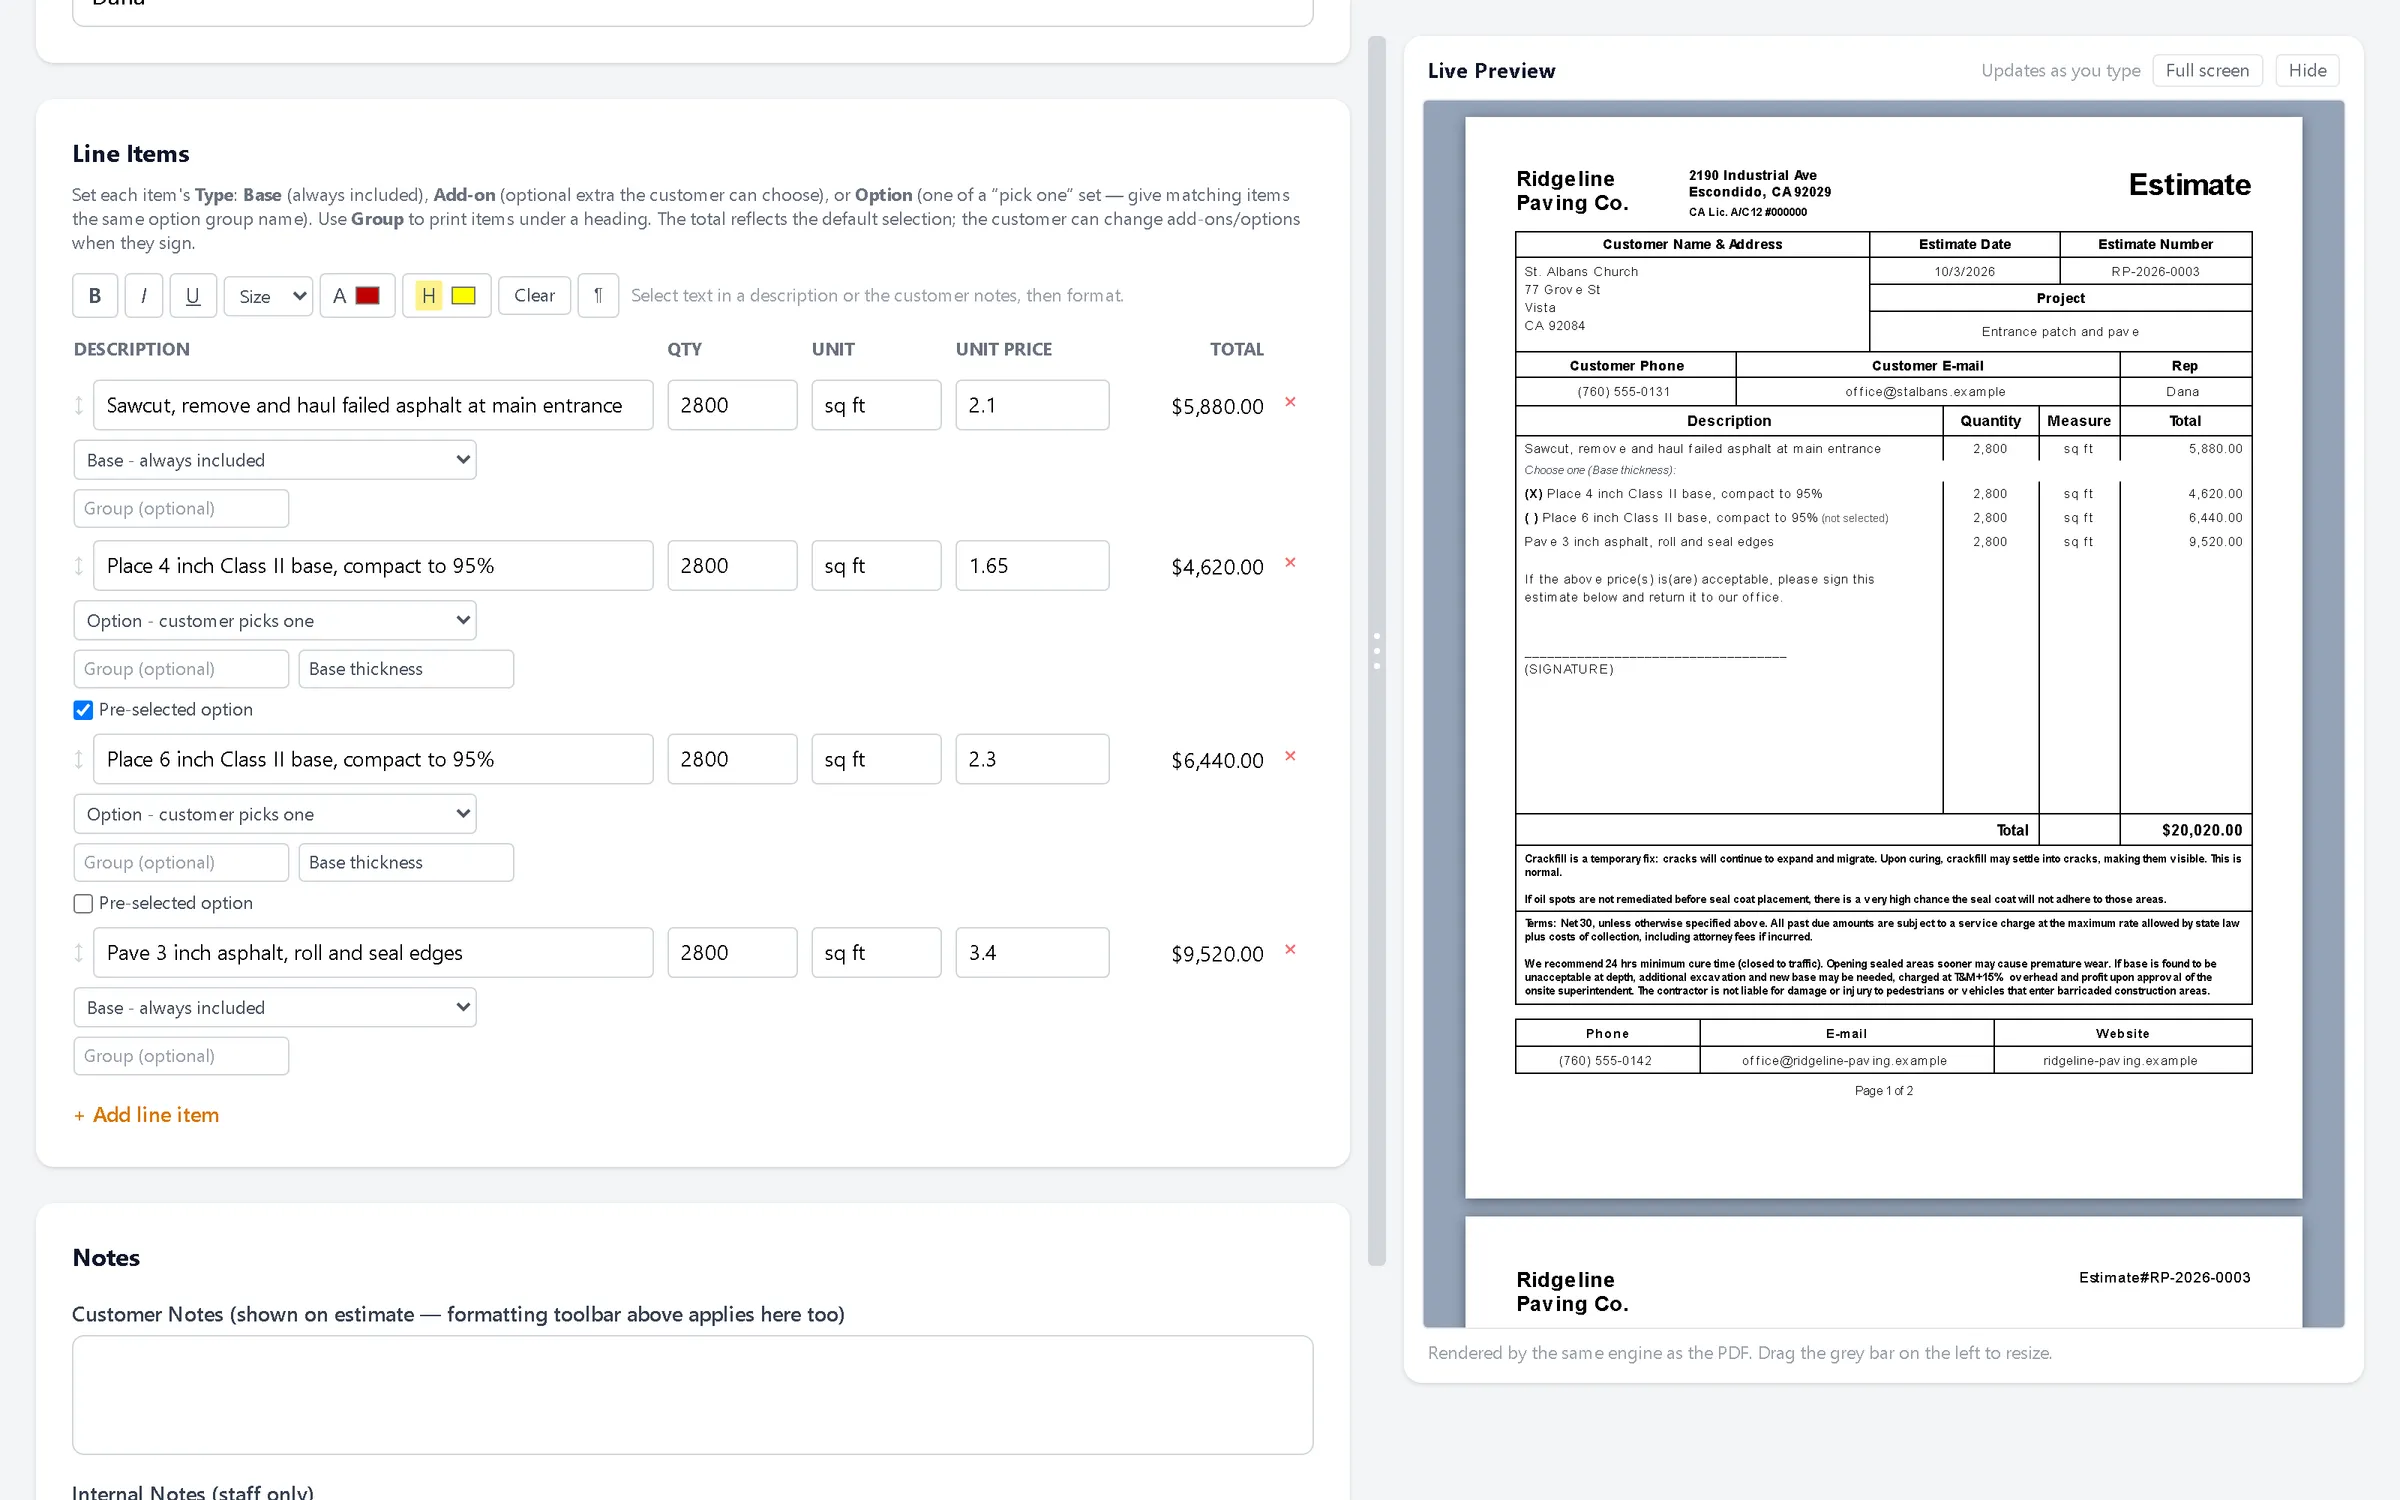Open type dropdown for Place 6 inch item
Image resolution: width=2400 pixels, height=1500 pixels.
275,814
